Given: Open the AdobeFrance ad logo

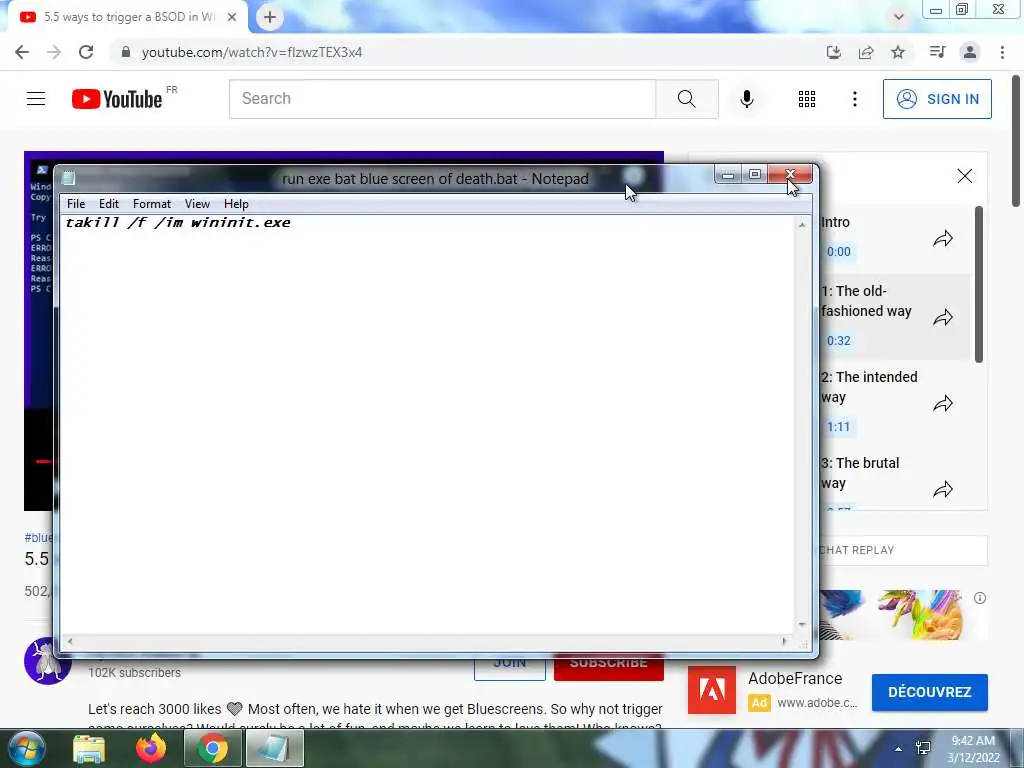Looking at the screenshot, I should pos(712,690).
